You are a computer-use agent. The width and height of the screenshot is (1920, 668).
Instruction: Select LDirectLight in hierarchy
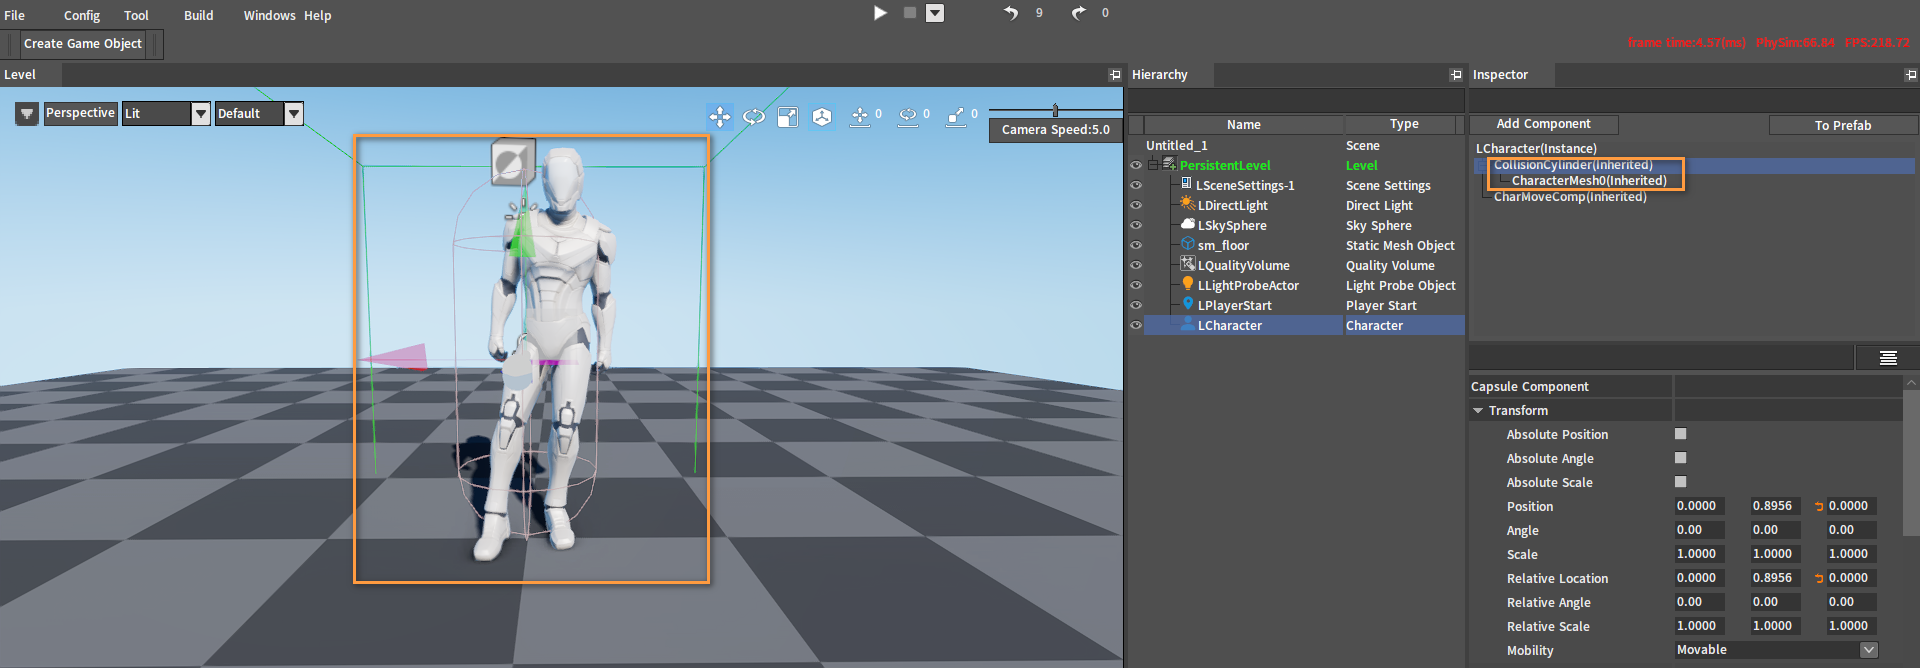1304,206
